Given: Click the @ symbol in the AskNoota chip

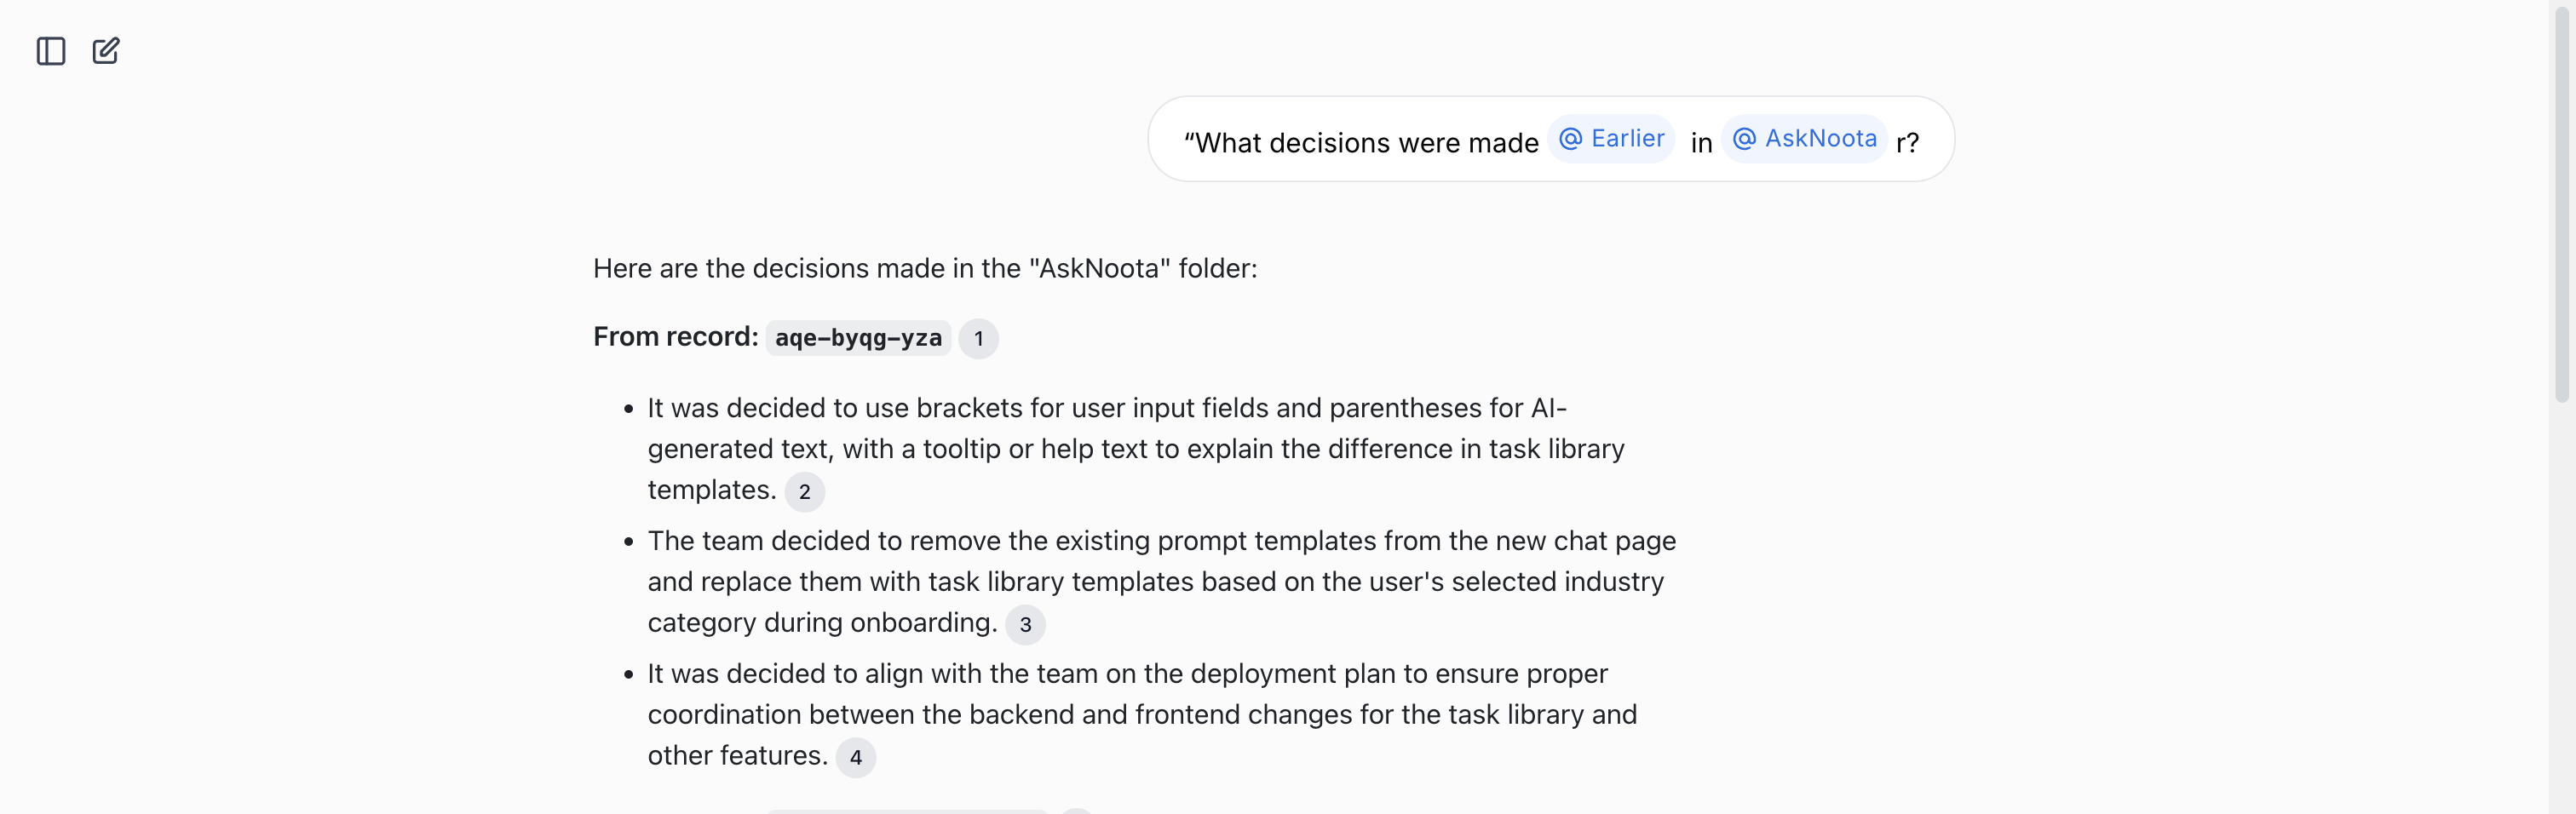Looking at the screenshot, I should (1744, 139).
